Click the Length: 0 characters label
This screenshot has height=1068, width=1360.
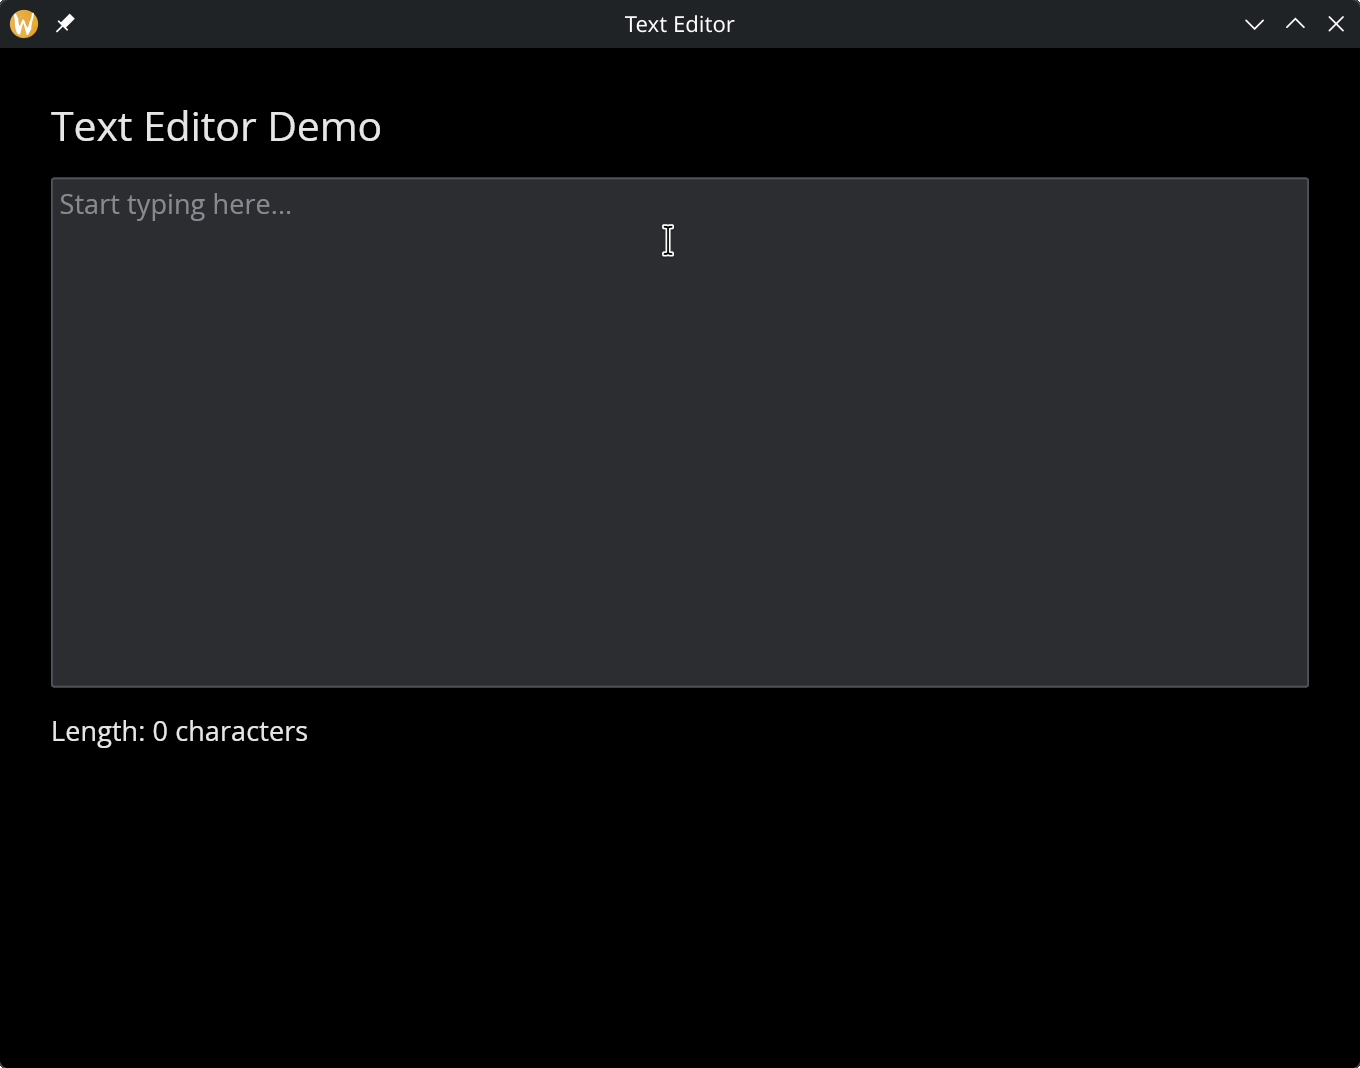click(x=179, y=731)
